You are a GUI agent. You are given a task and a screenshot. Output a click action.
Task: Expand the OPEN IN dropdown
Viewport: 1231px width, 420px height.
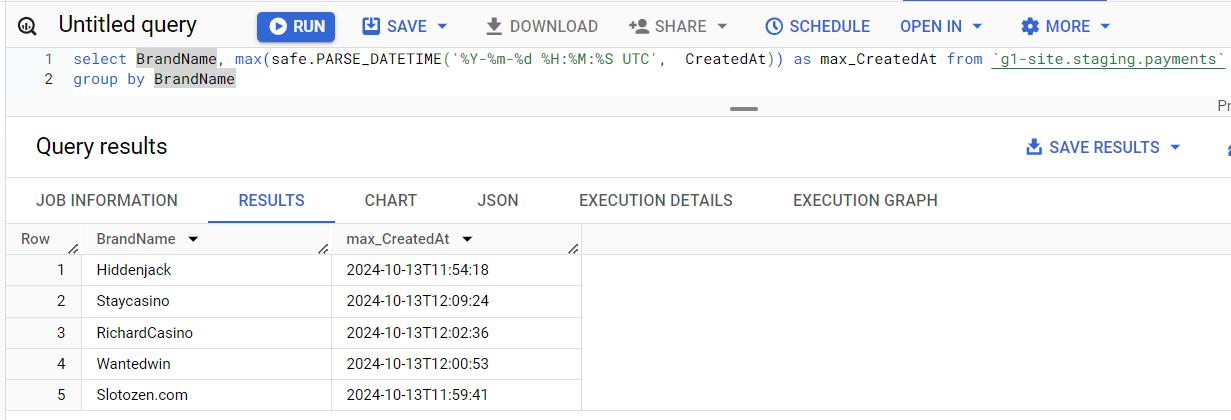coord(941,27)
